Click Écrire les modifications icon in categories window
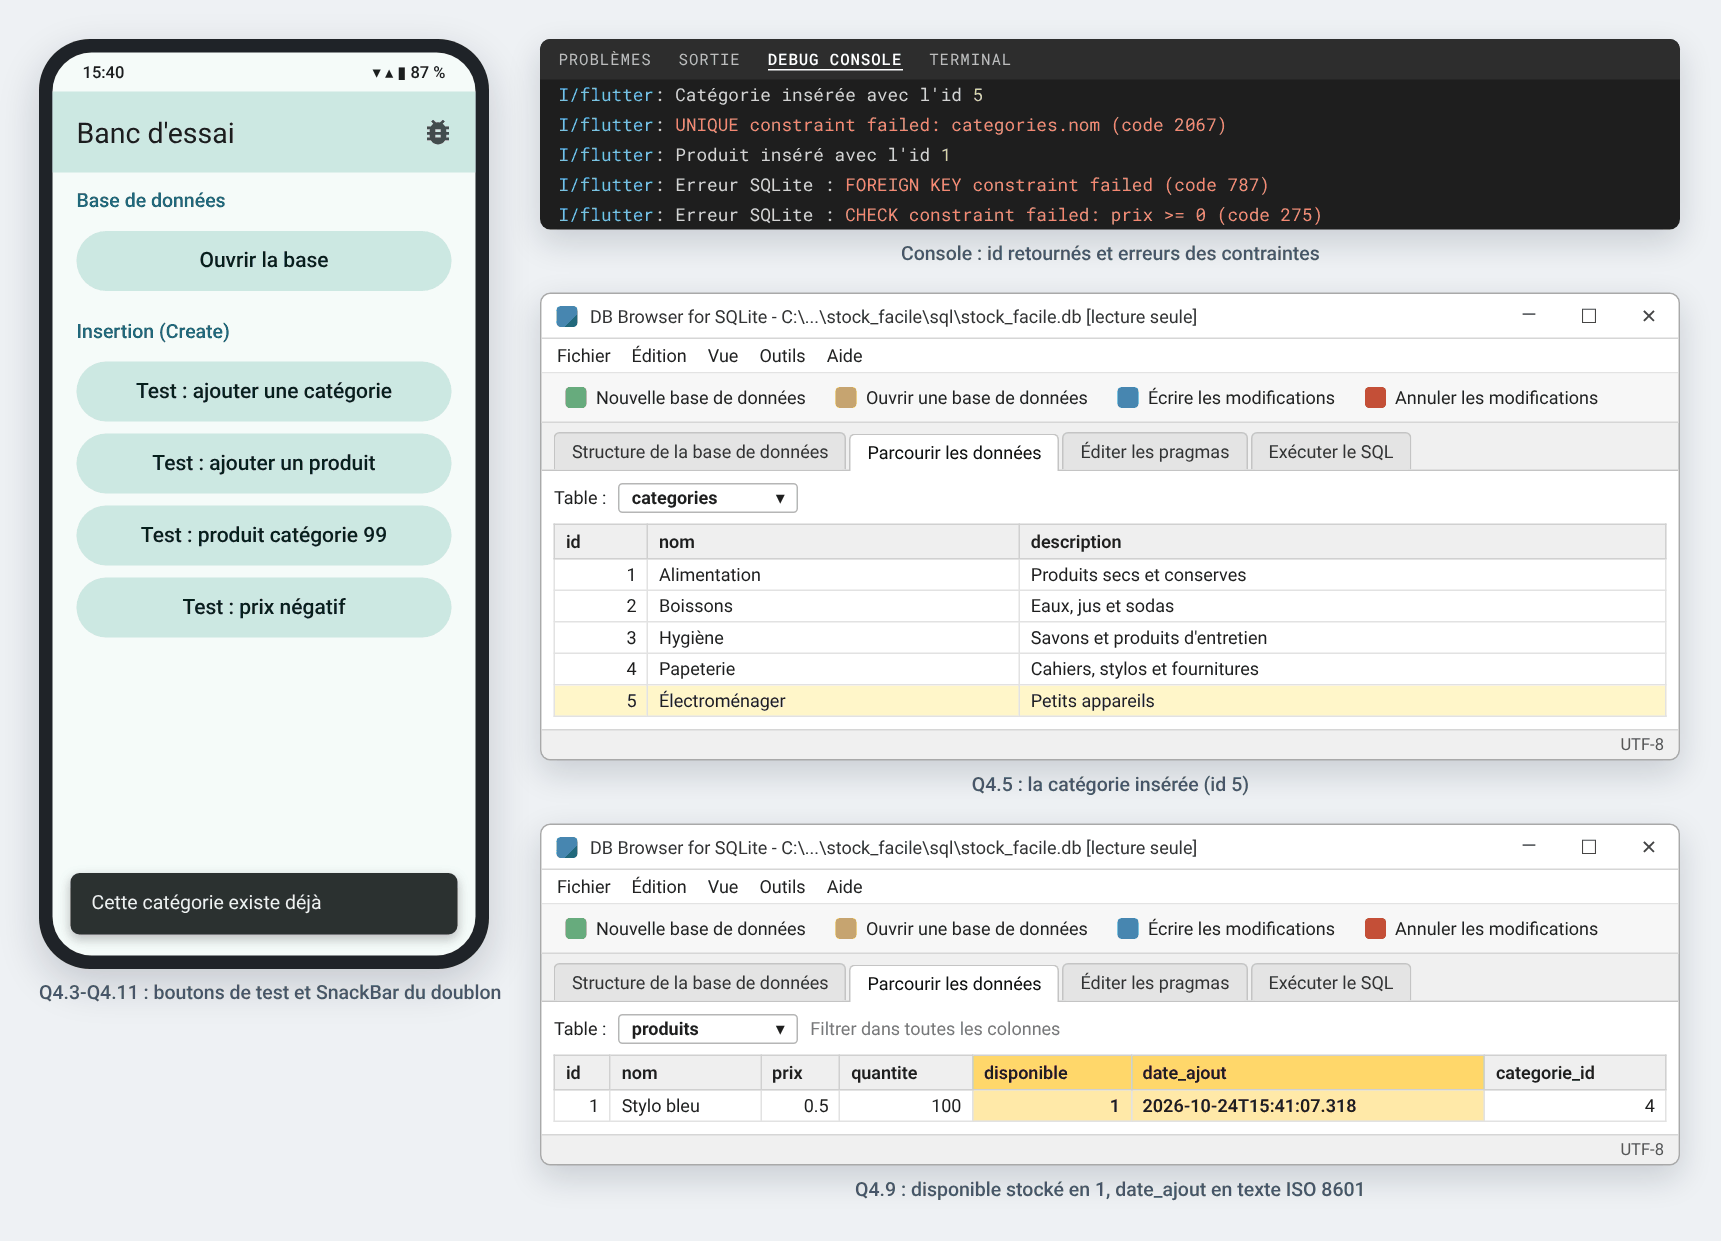Viewport: 1721px width, 1241px height. click(1128, 398)
